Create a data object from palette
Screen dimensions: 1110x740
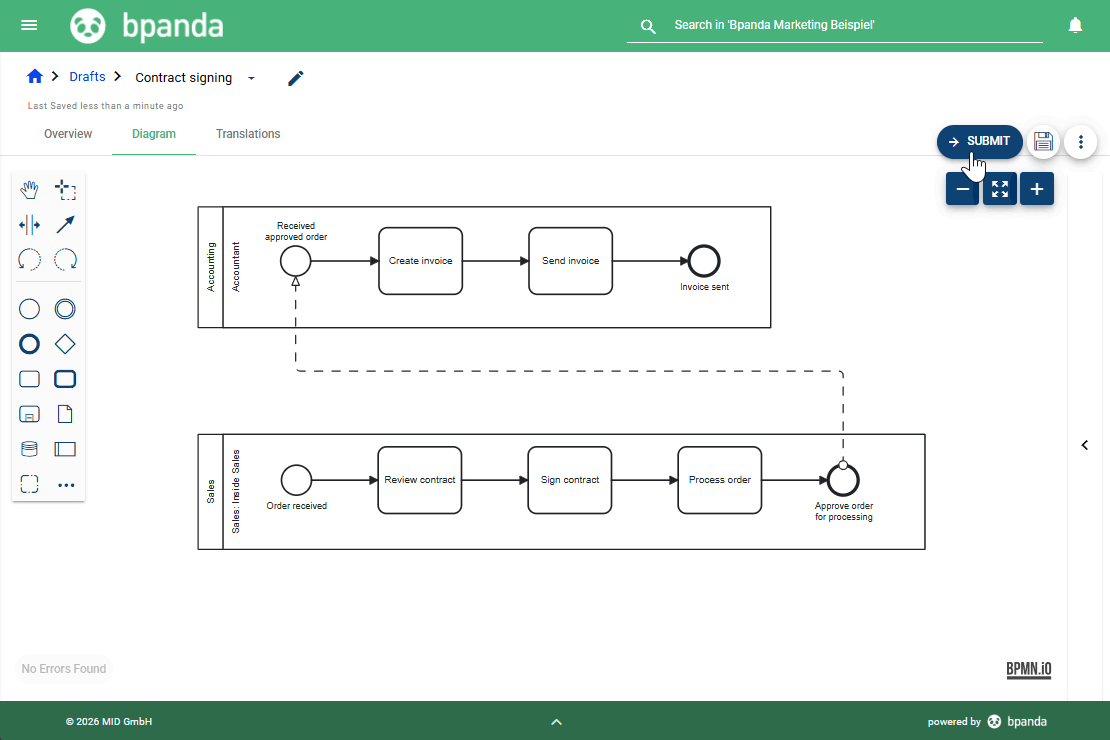pos(65,414)
